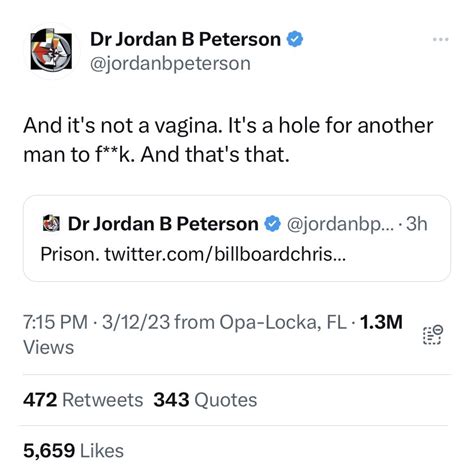View the 472 Retweets list
Viewport: 474px width, 467px height.
click(x=83, y=400)
